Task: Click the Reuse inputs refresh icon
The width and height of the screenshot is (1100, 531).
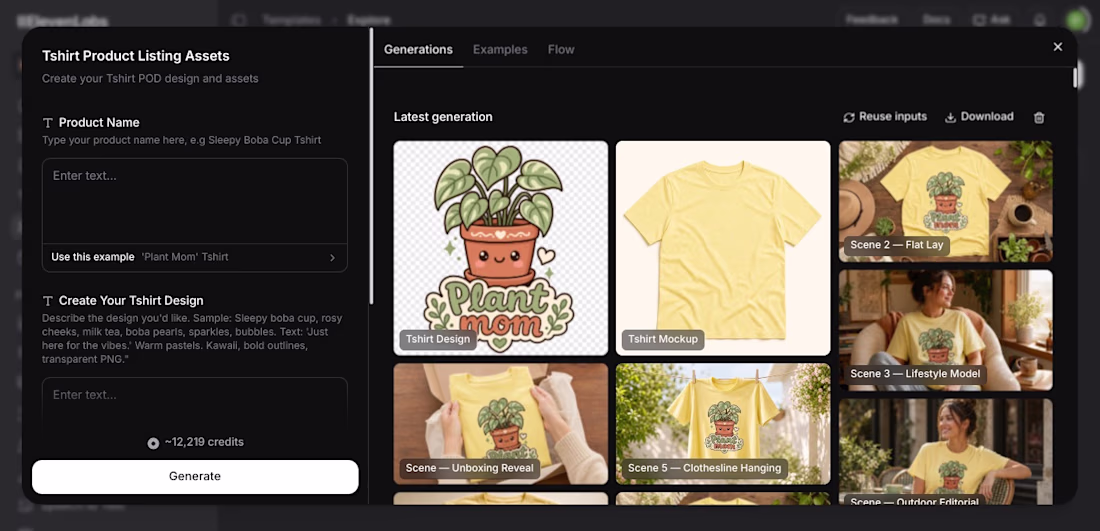Action: click(x=849, y=117)
